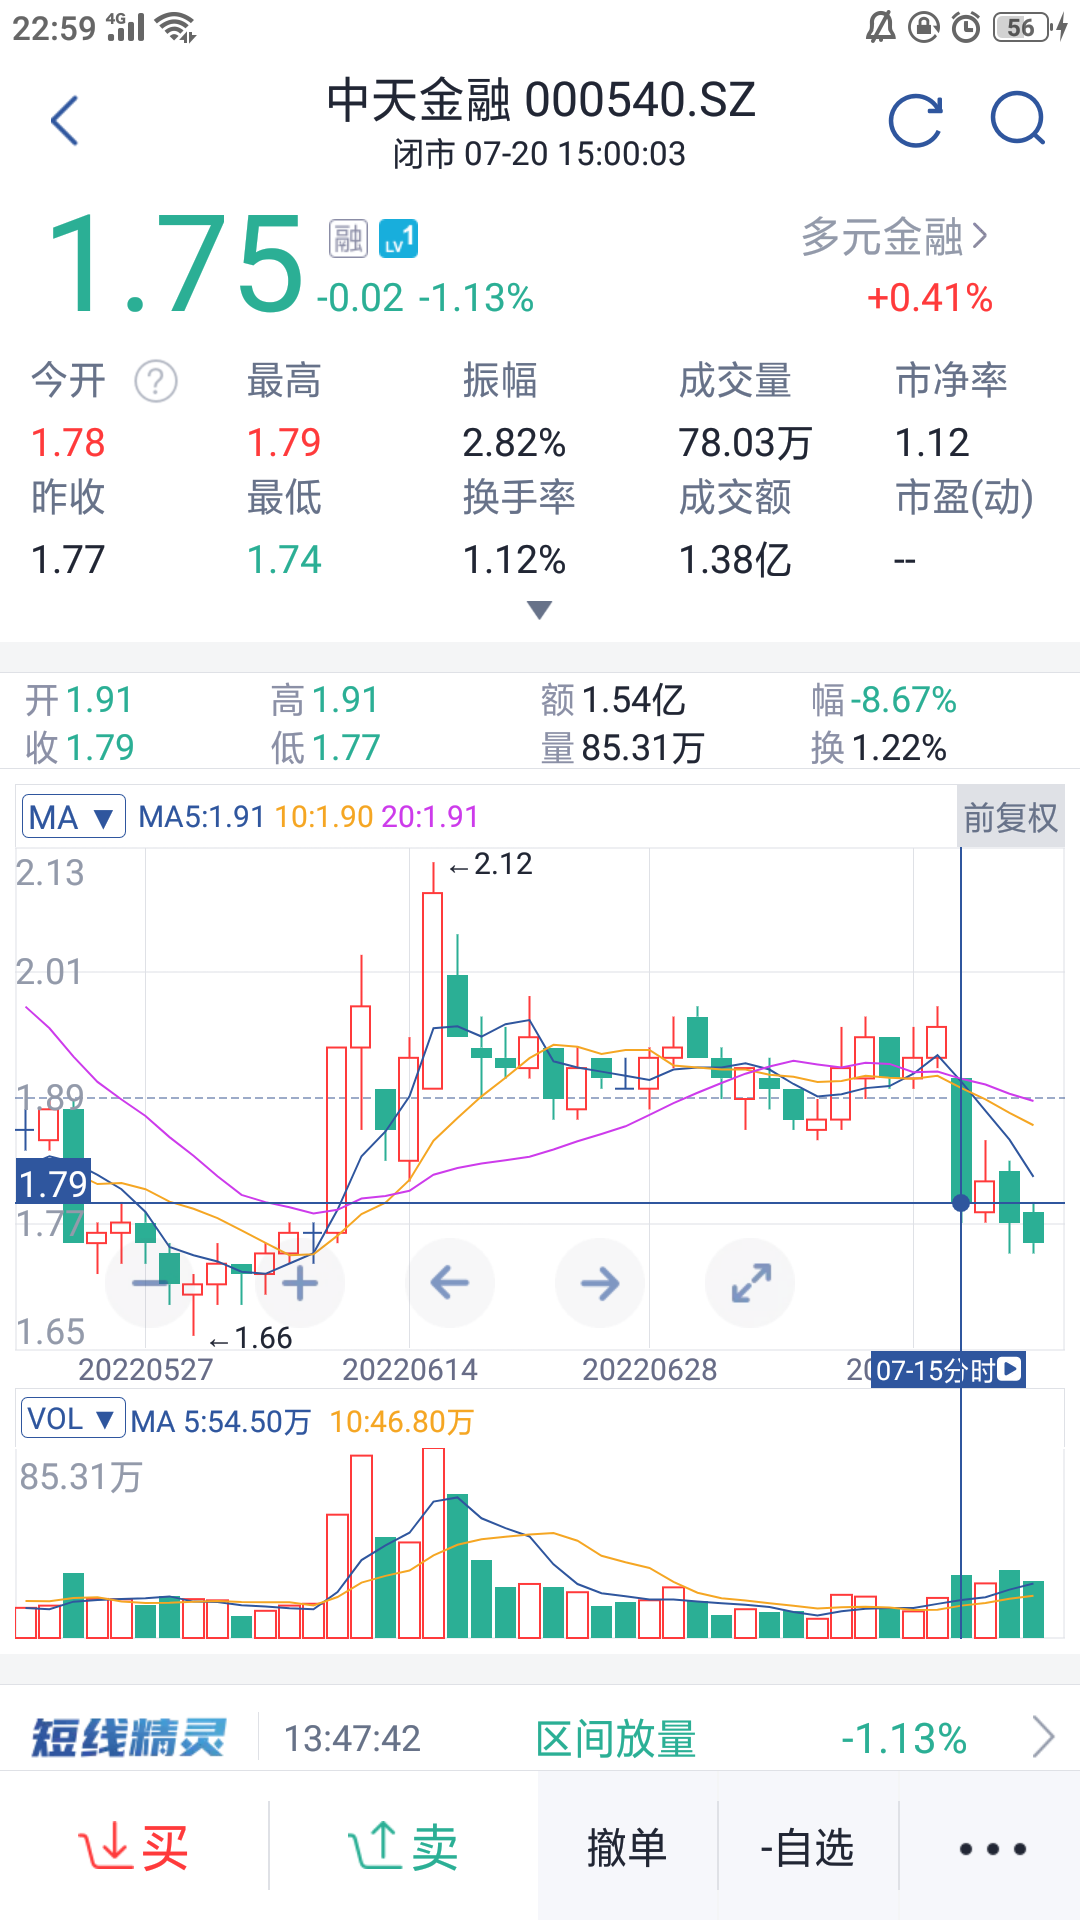Open the stock search
The height and width of the screenshot is (1920, 1080).
pos(1018,119)
